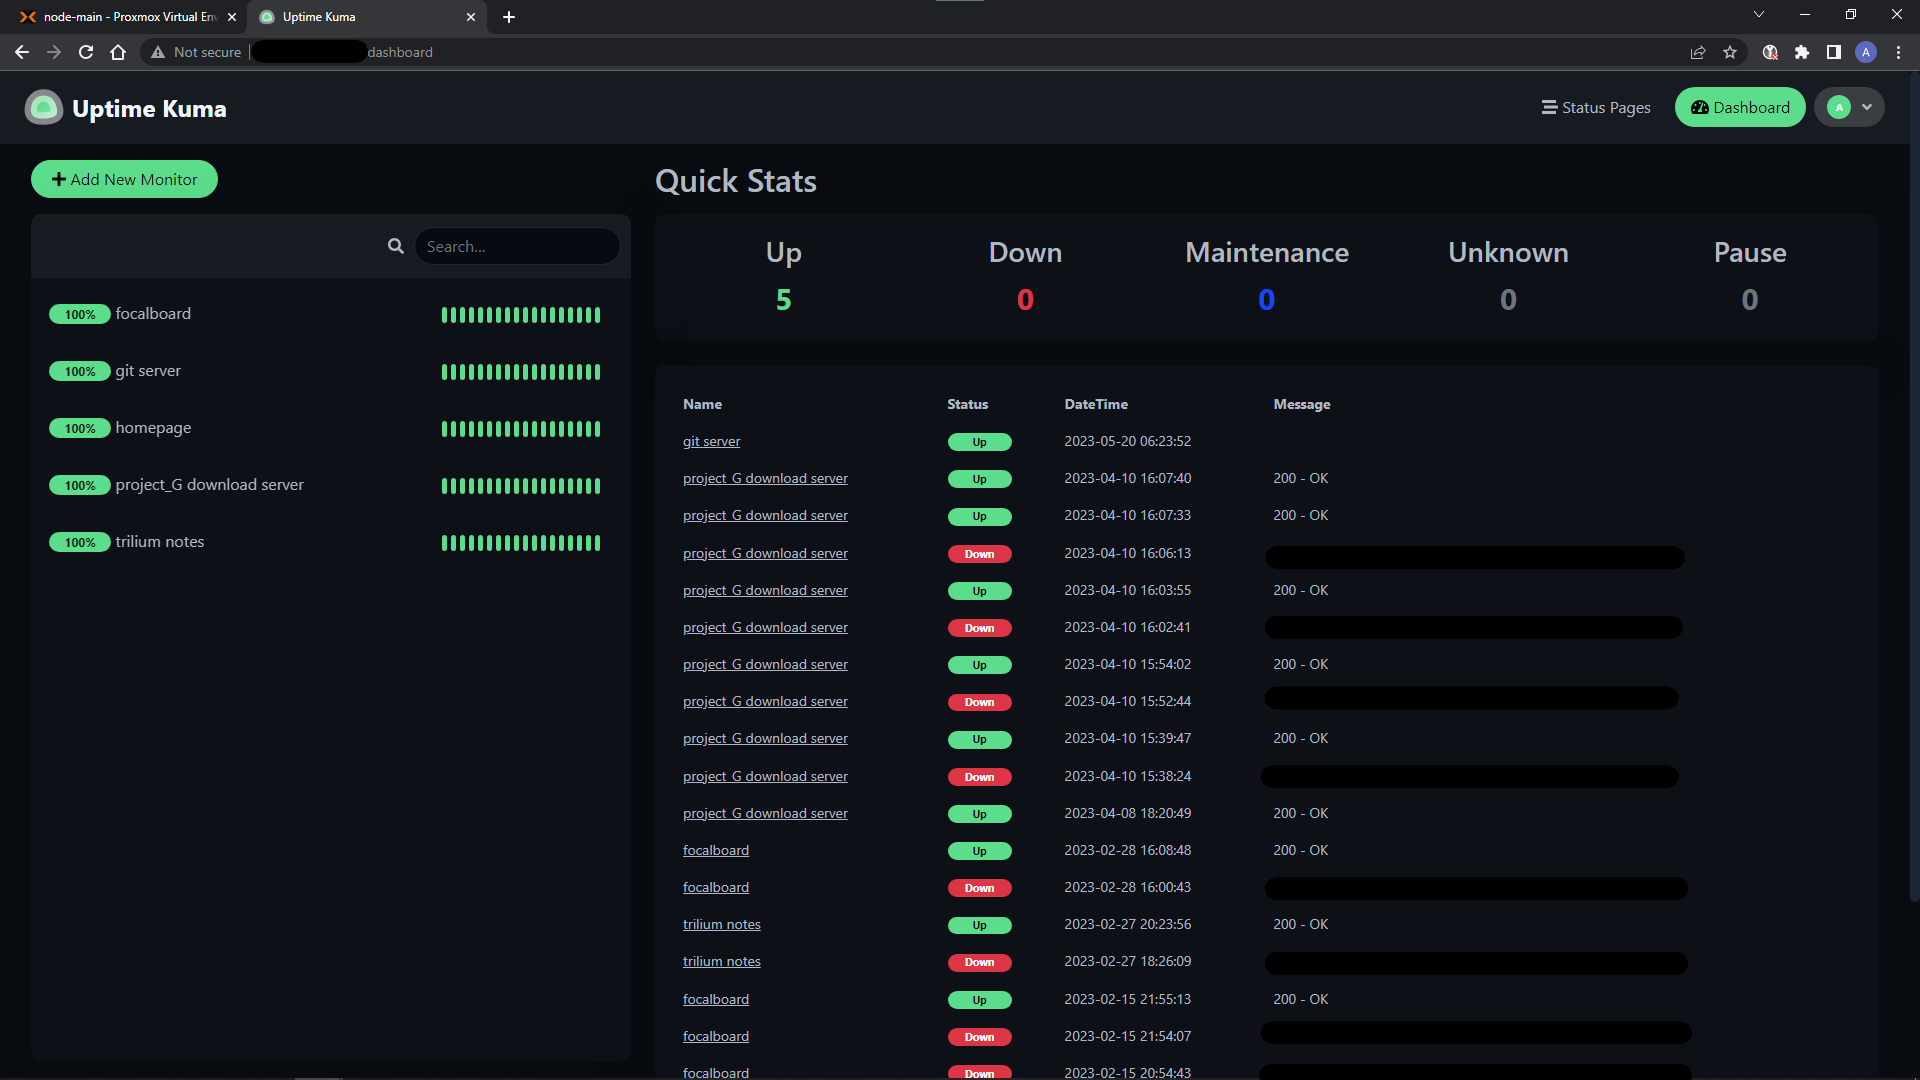Open a new browser tab
This screenshot has height=1080, width=1920.
[509, 17]
